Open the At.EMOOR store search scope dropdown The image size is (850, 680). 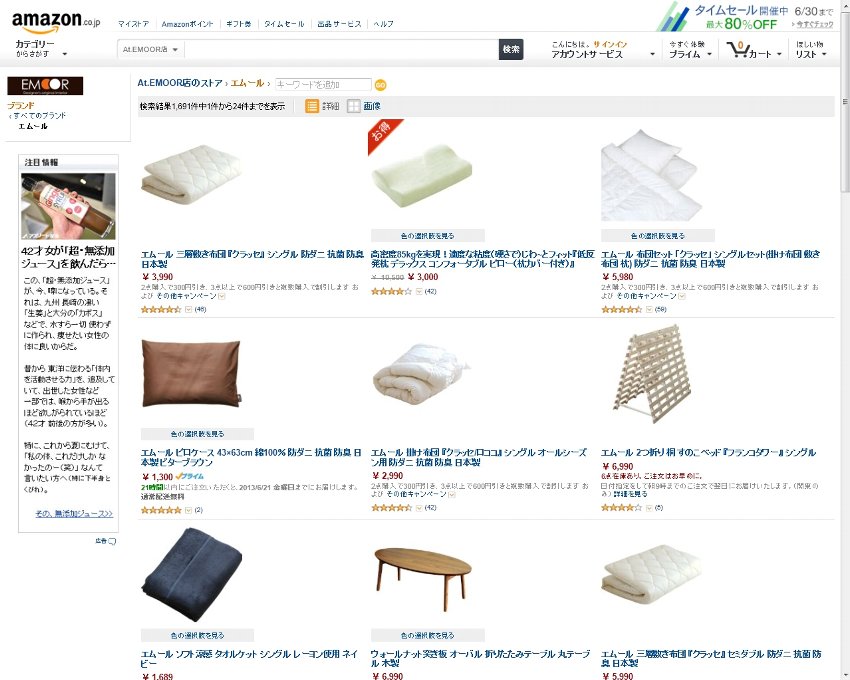point(150,49)
